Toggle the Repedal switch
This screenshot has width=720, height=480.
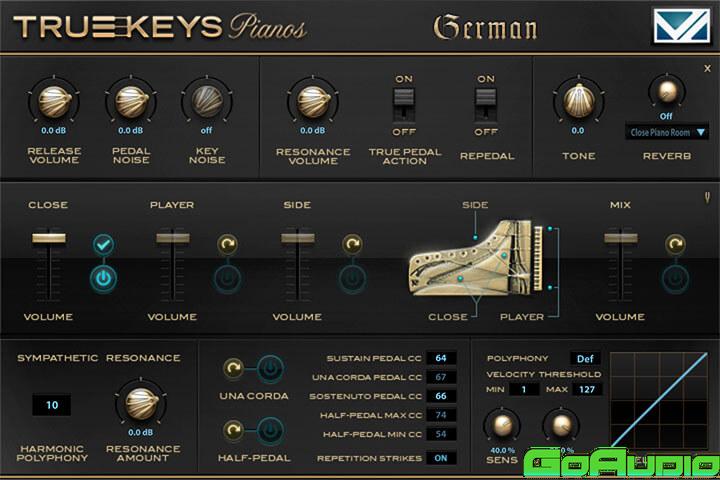click(x=486, y=105)
